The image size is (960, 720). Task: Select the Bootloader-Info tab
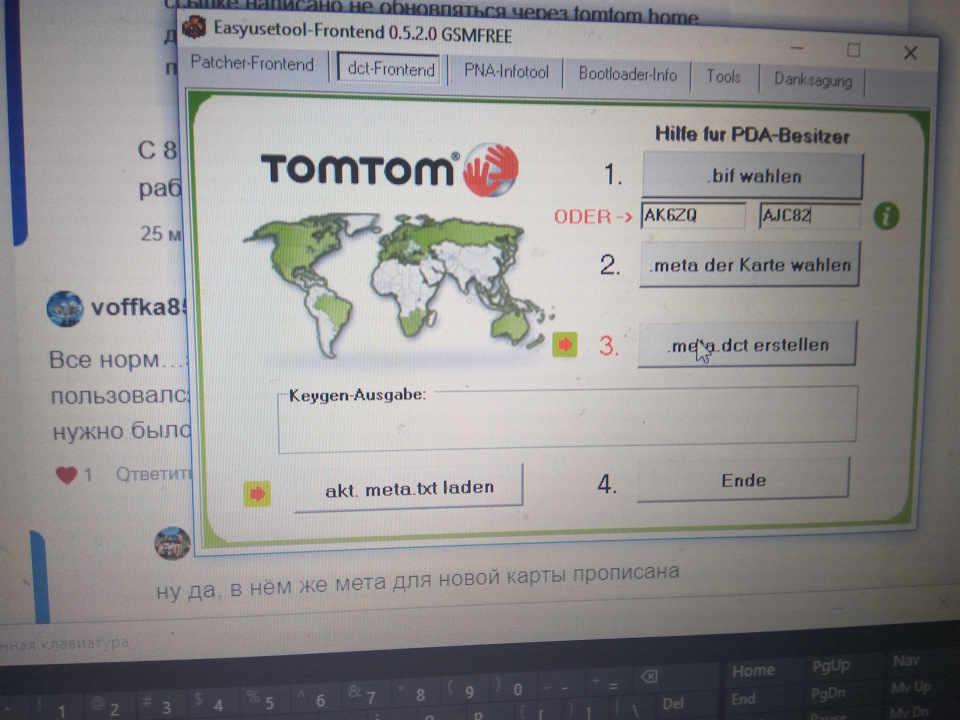[x=627, y=75]
